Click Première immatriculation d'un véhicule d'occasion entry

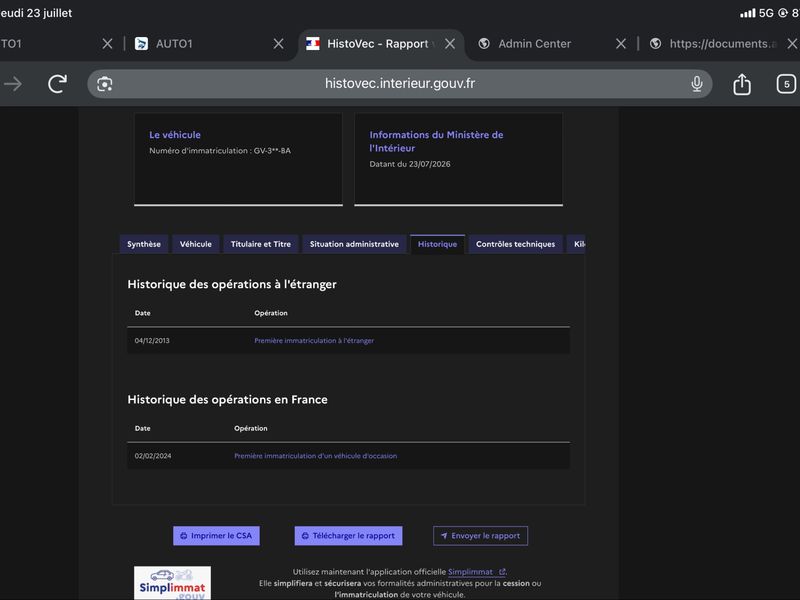315,456
